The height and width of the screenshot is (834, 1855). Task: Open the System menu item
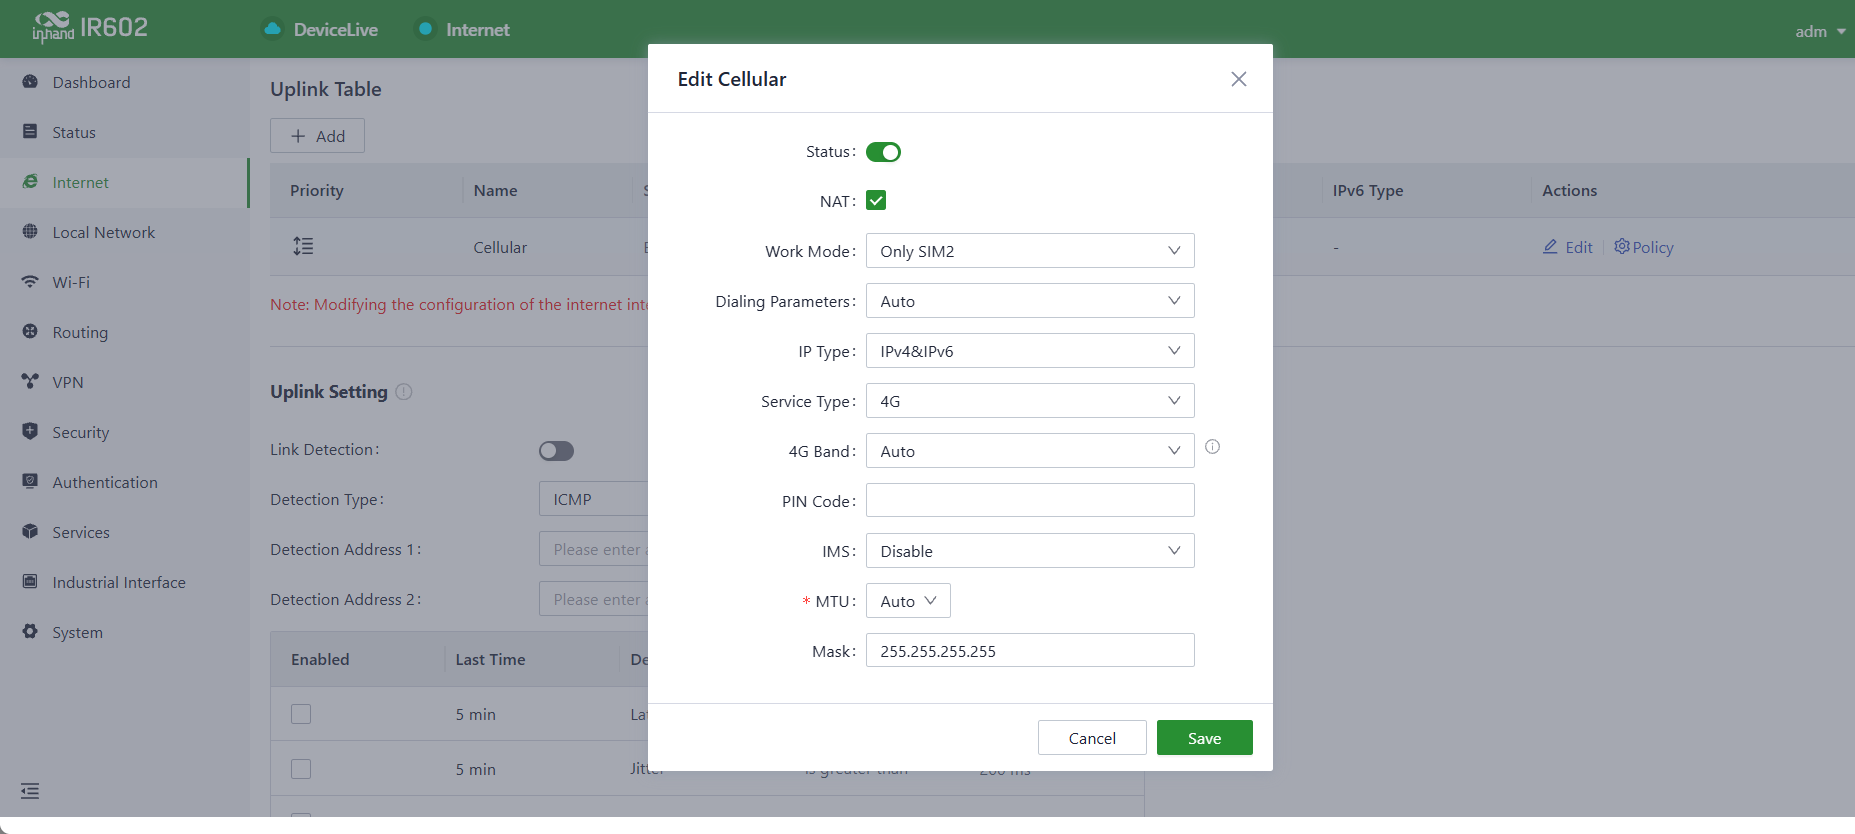124,632
